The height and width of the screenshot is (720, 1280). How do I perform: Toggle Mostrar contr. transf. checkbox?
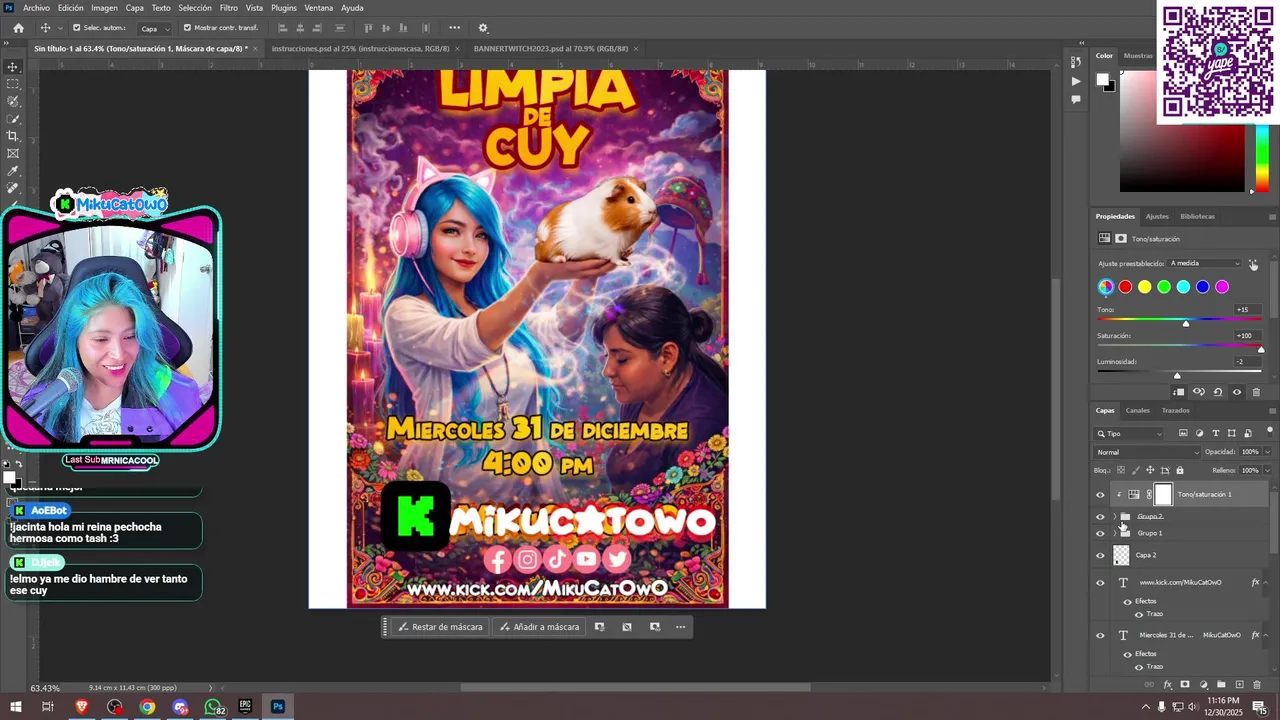[x=187, y=28]
